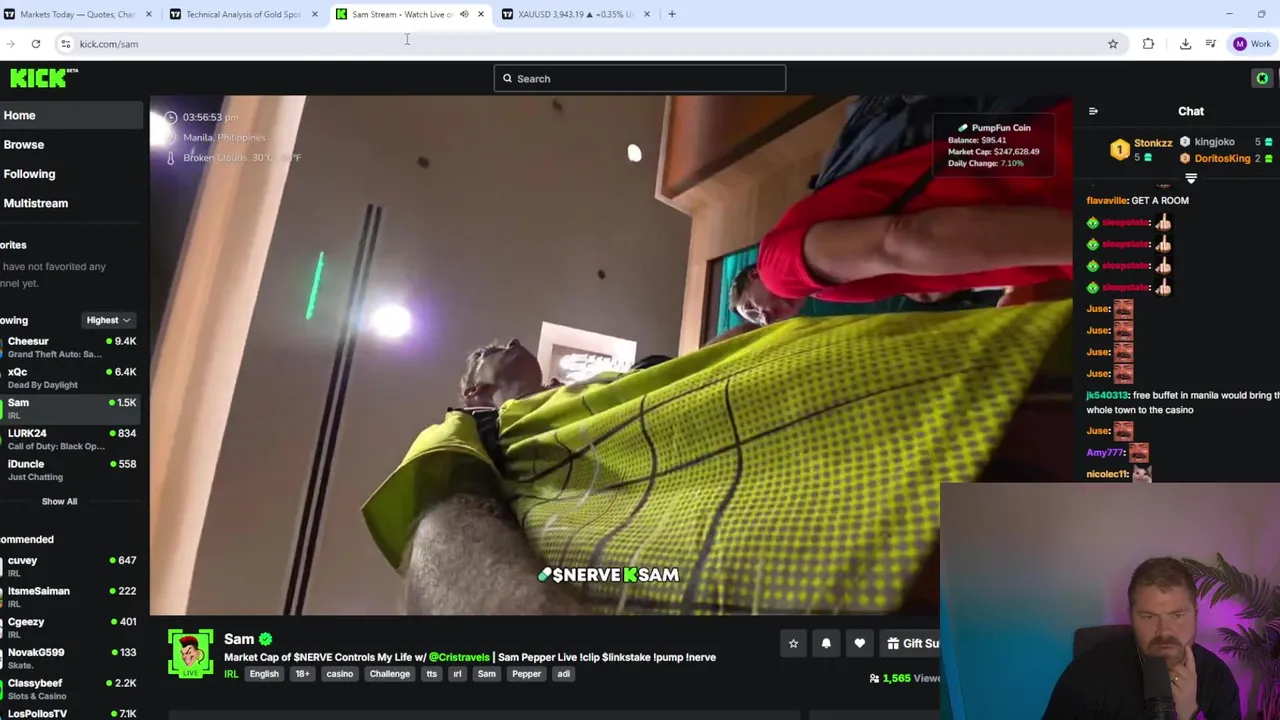
Task: Open iDuncle Just Chatting channel
Action: pyautogui.click(x=70, y=470)
